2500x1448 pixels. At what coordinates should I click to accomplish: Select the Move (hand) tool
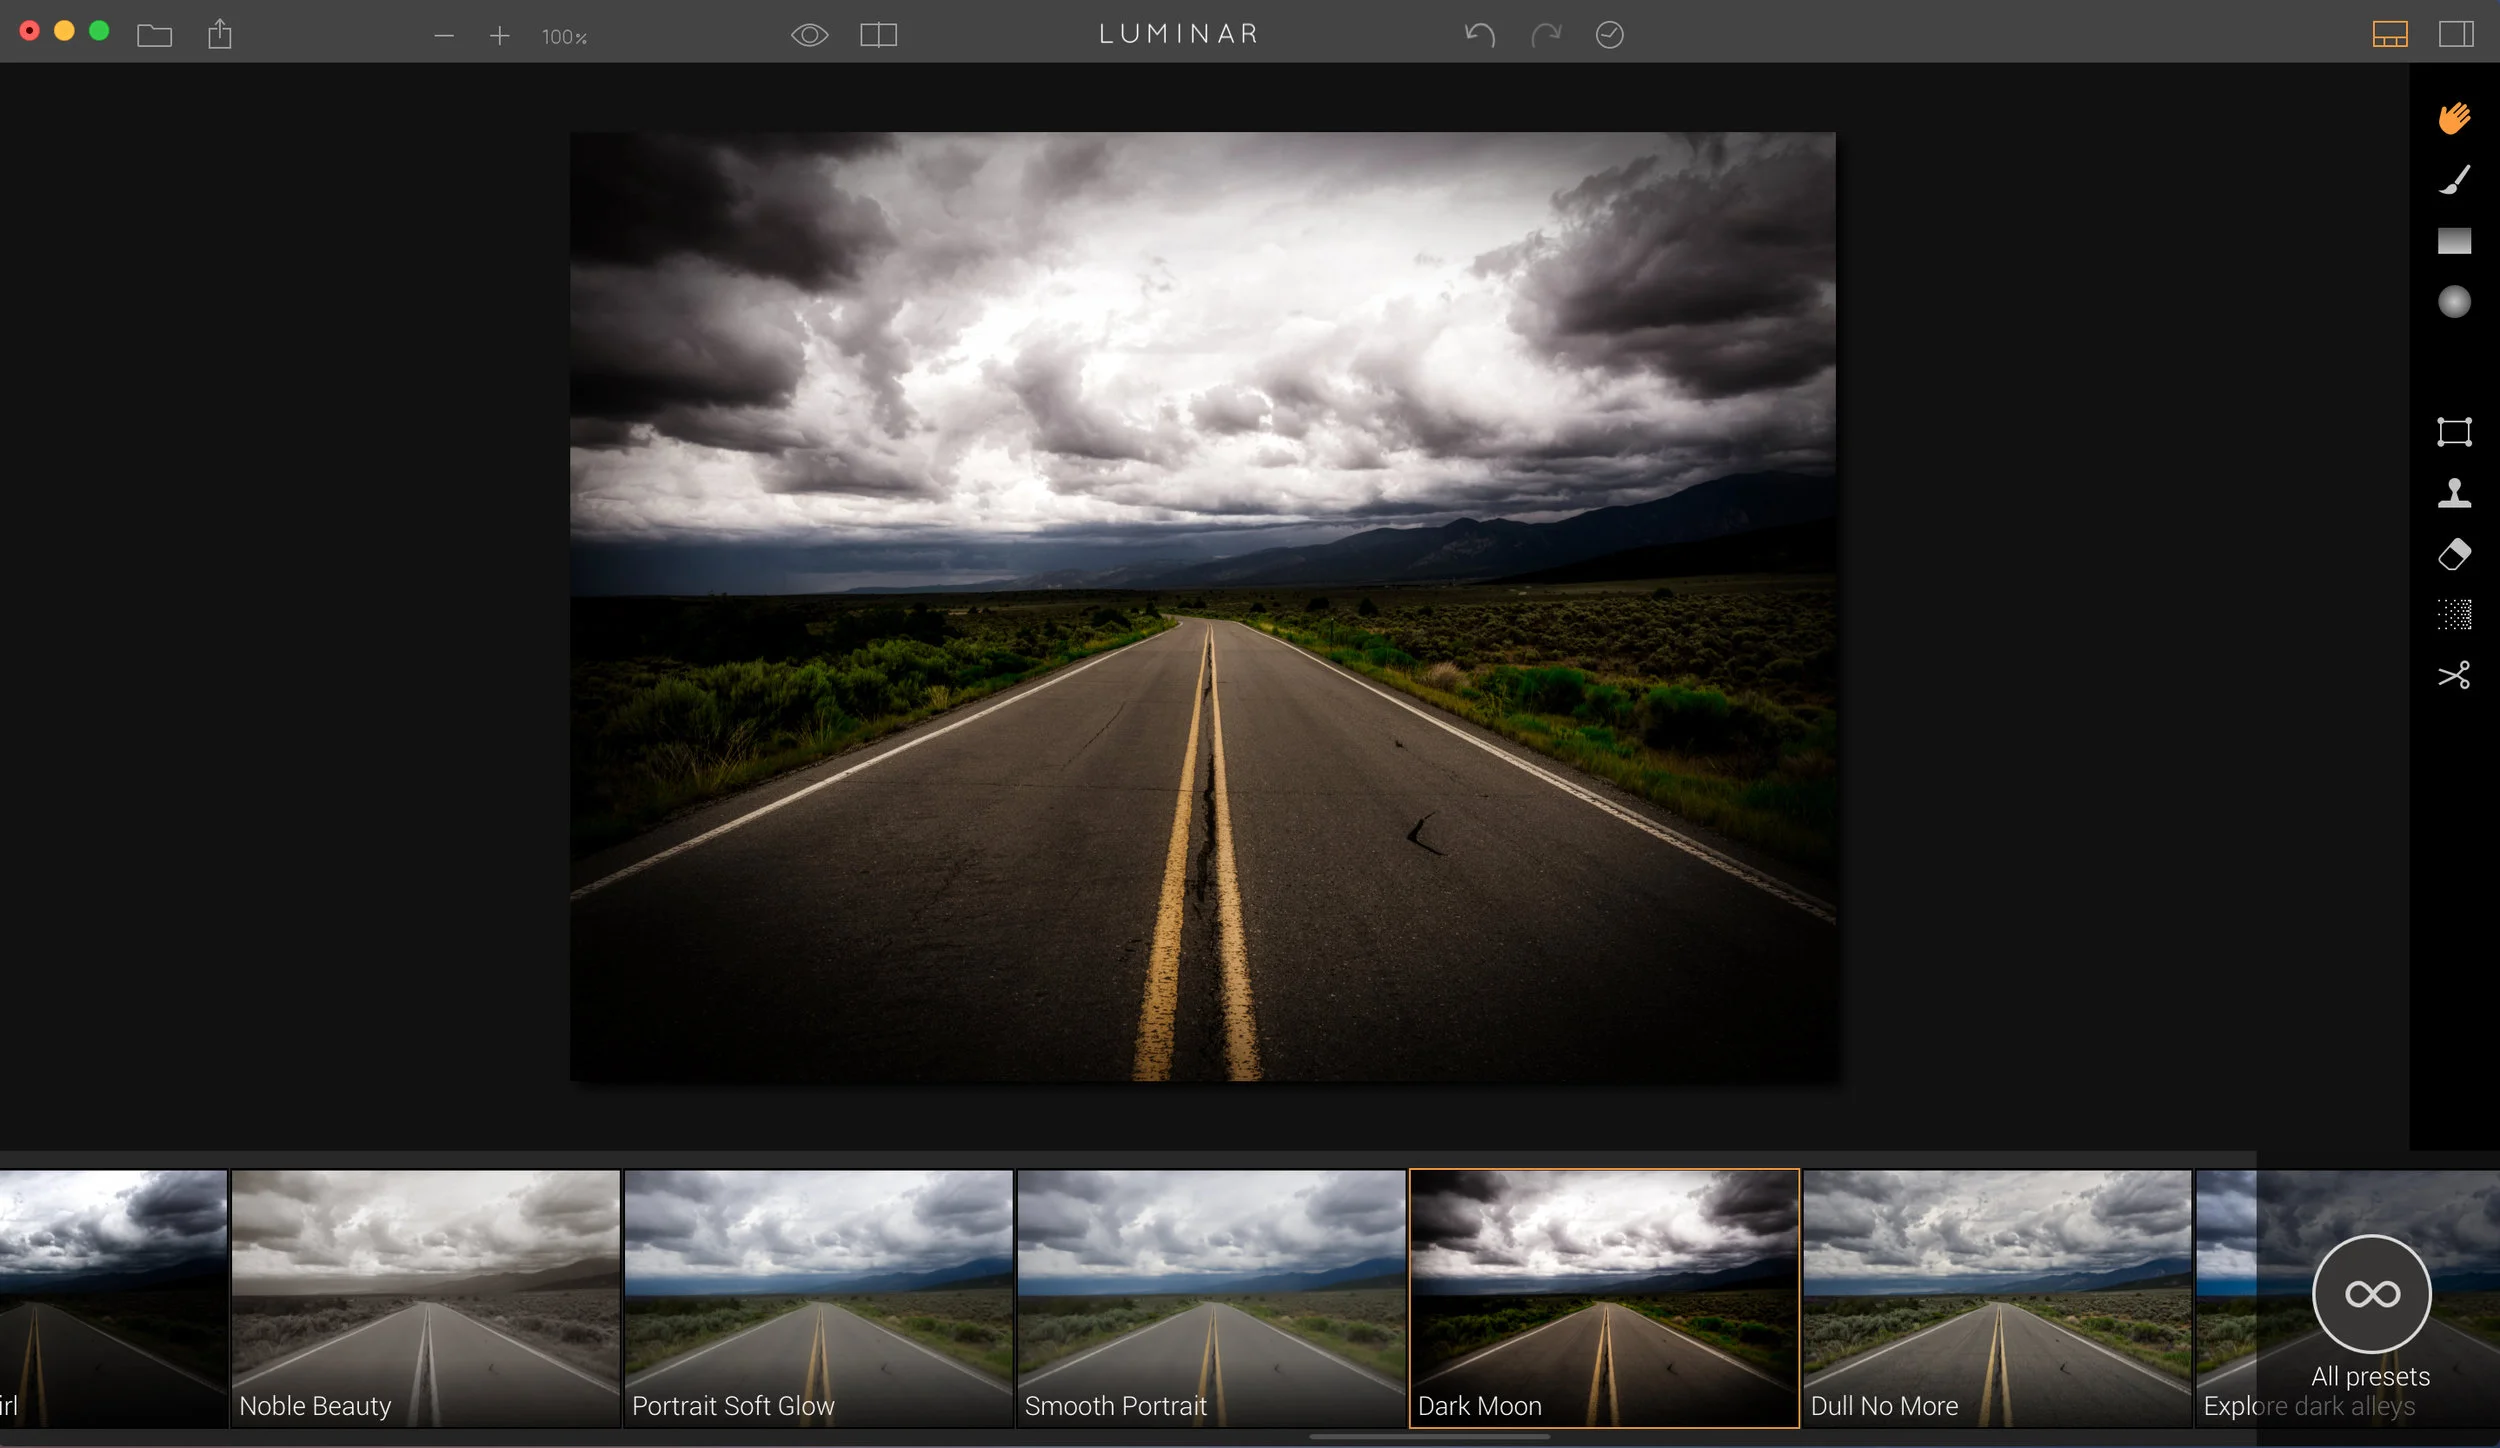point(2454,118)
